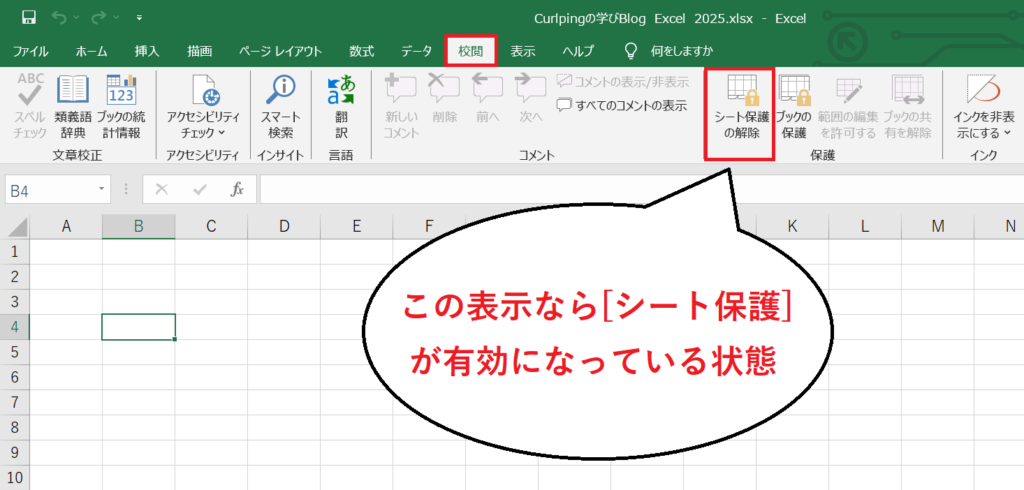Click the Save icon in quick access toolbar
The image size is (1024, 490).
coord(28,17)
